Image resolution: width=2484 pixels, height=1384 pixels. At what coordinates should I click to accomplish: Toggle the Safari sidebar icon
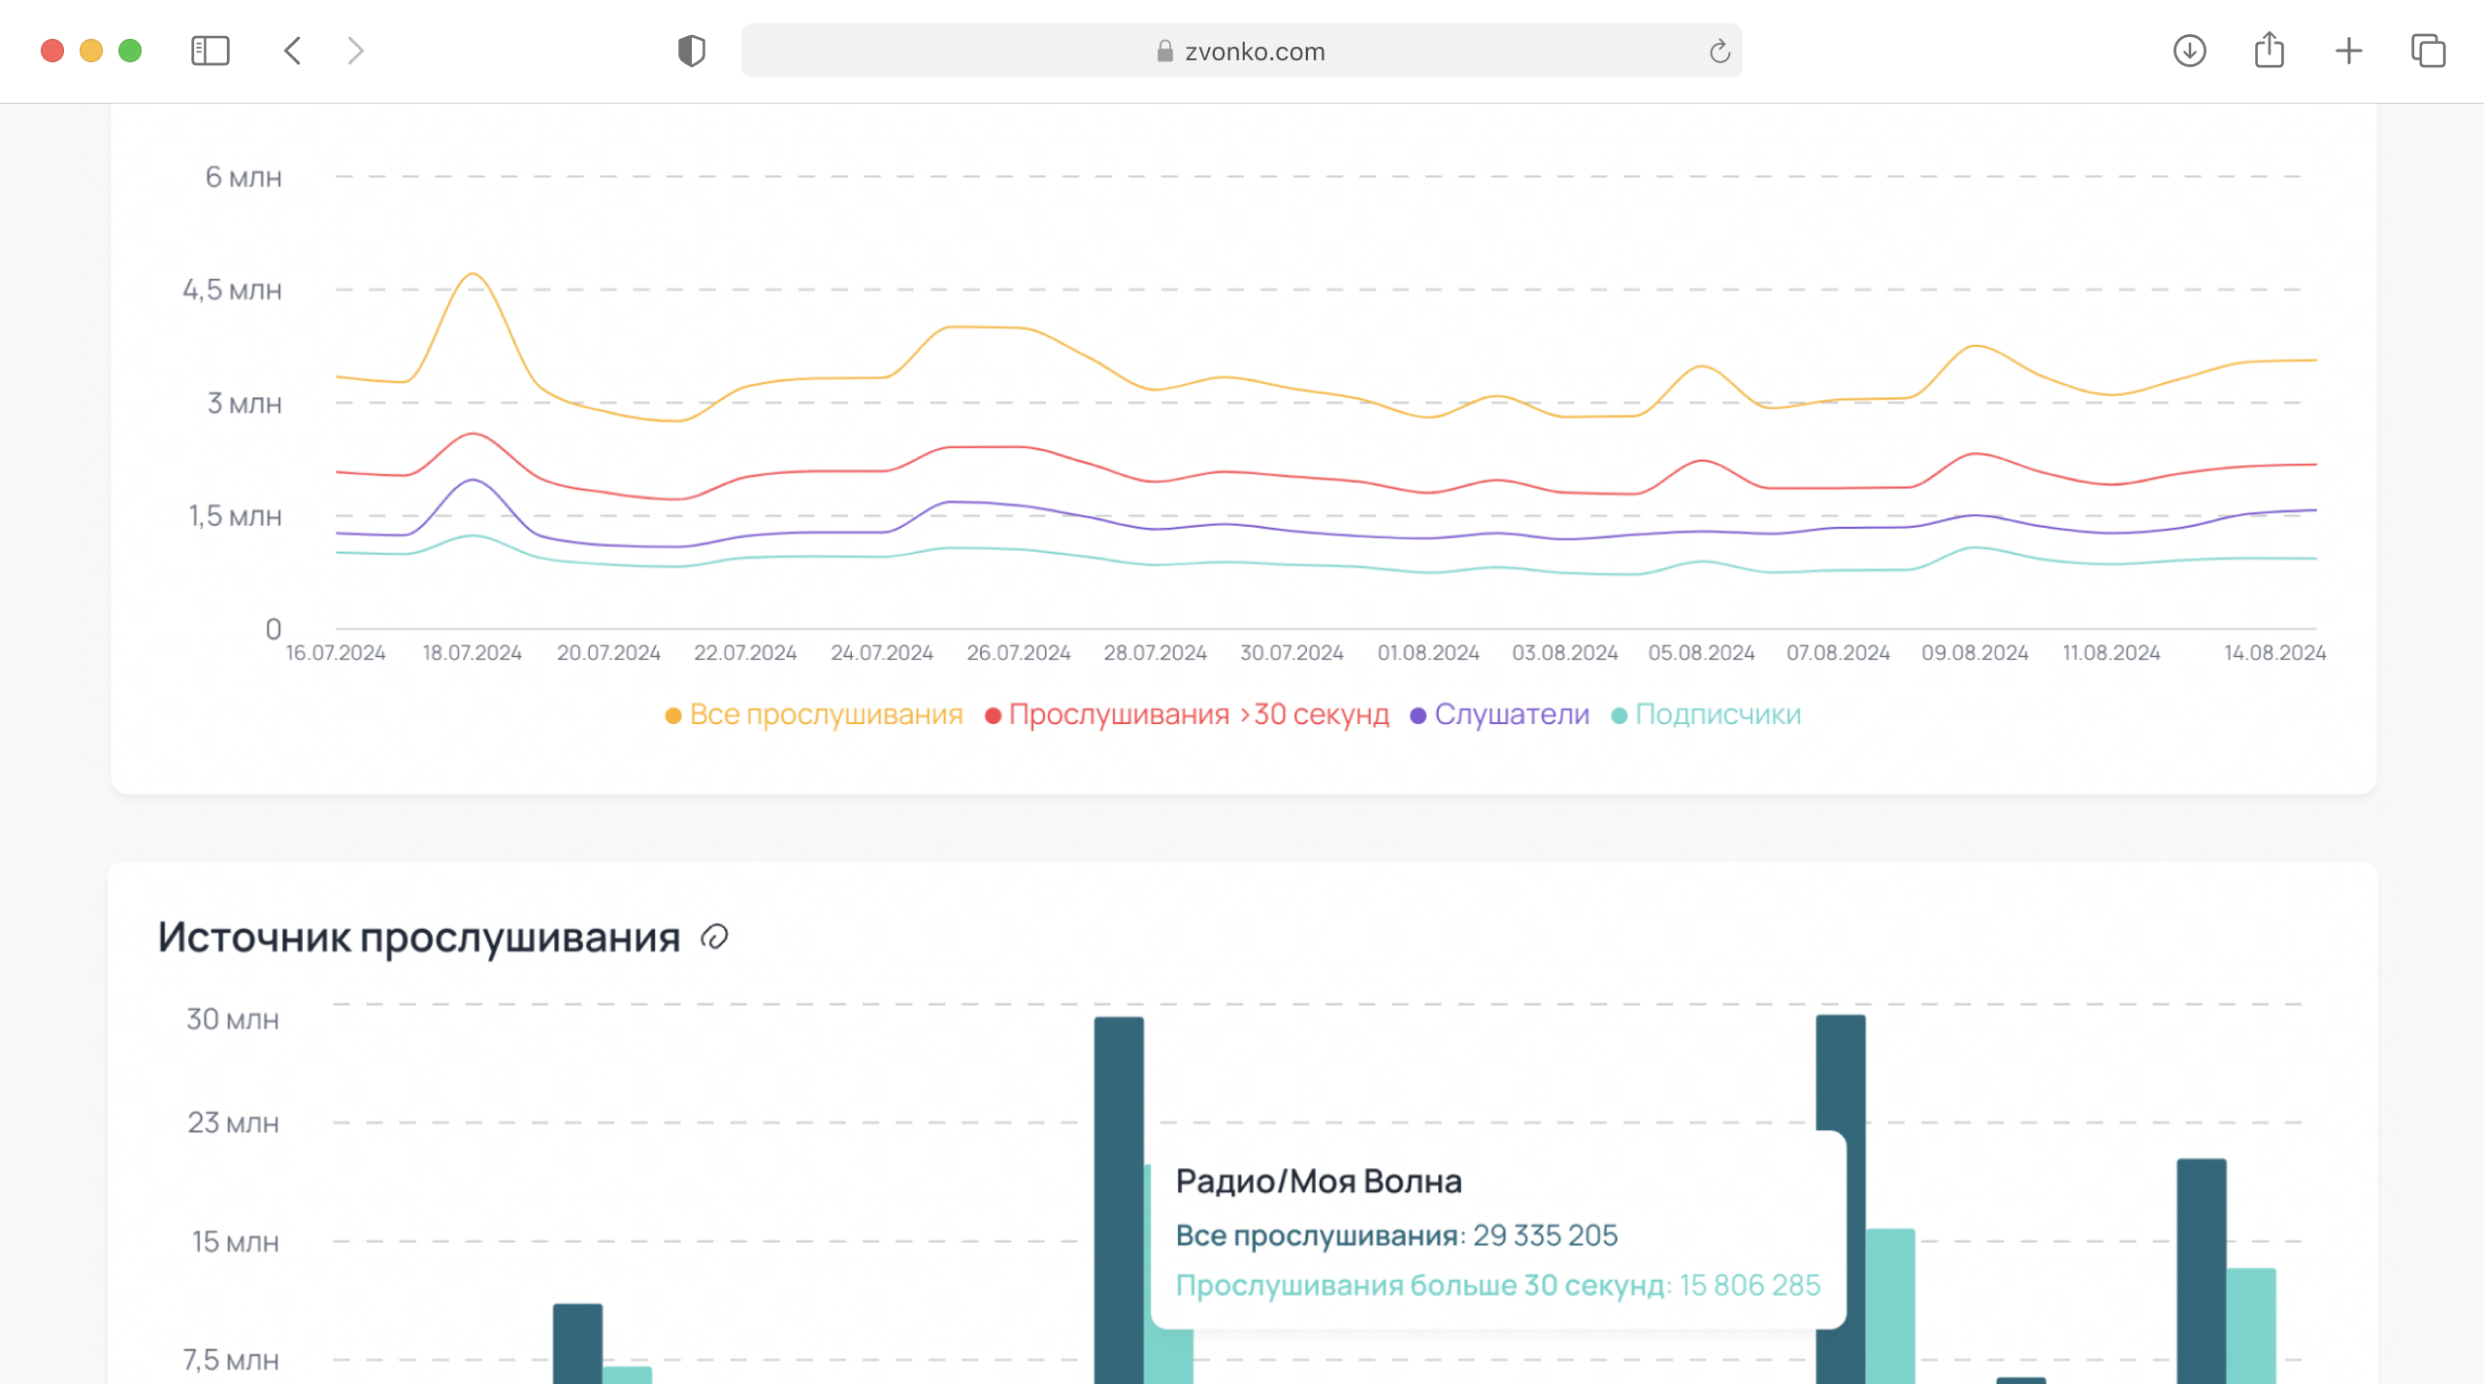[x=210, y=51]
